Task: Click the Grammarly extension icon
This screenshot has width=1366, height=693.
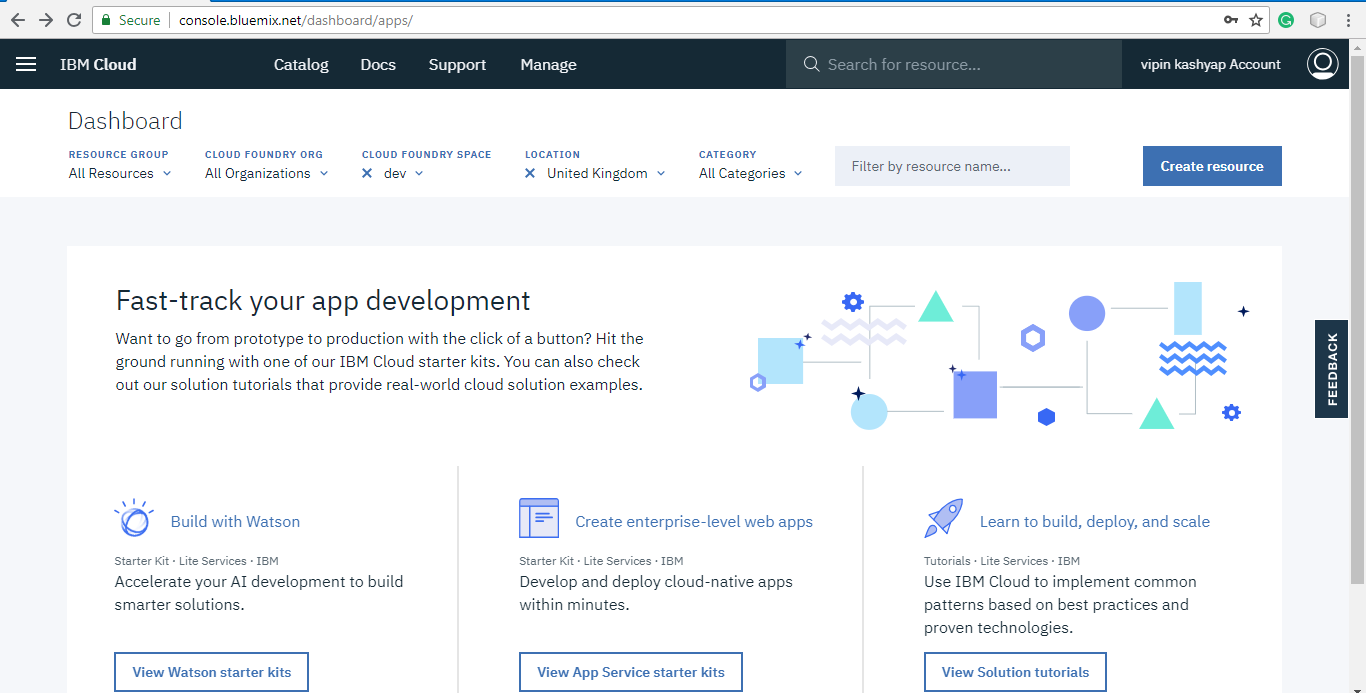Action: click(x=1287, y=20)
